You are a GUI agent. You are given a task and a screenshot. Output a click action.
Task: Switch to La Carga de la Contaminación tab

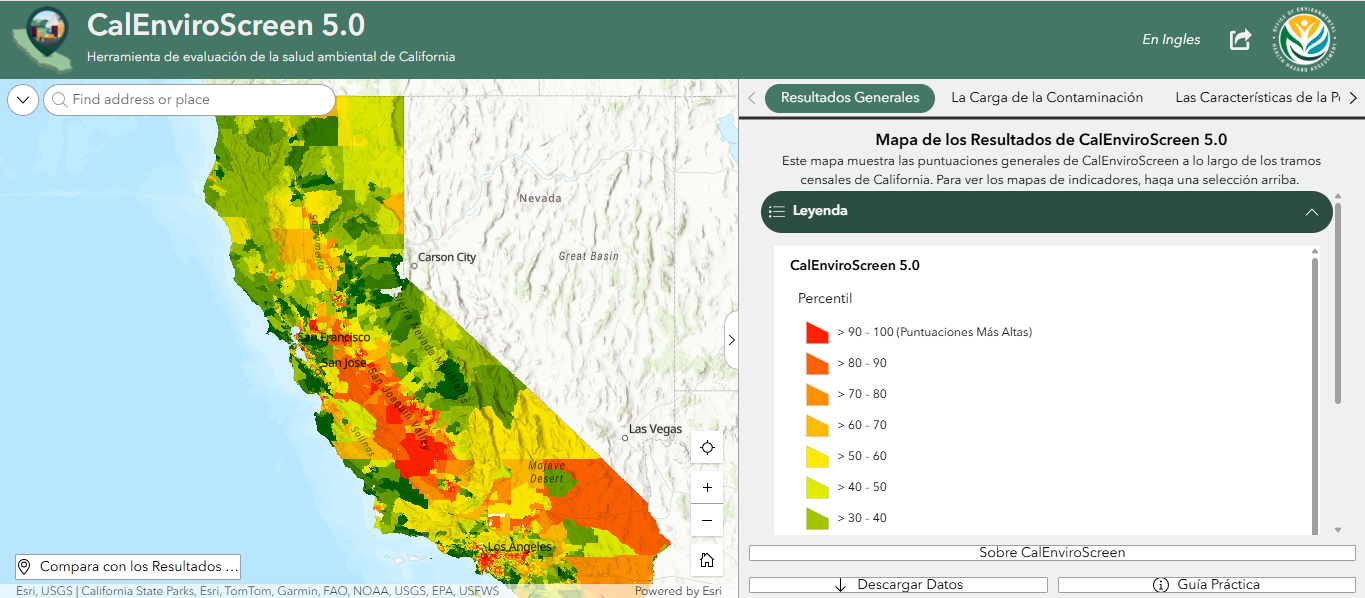tap(1047, 98)
